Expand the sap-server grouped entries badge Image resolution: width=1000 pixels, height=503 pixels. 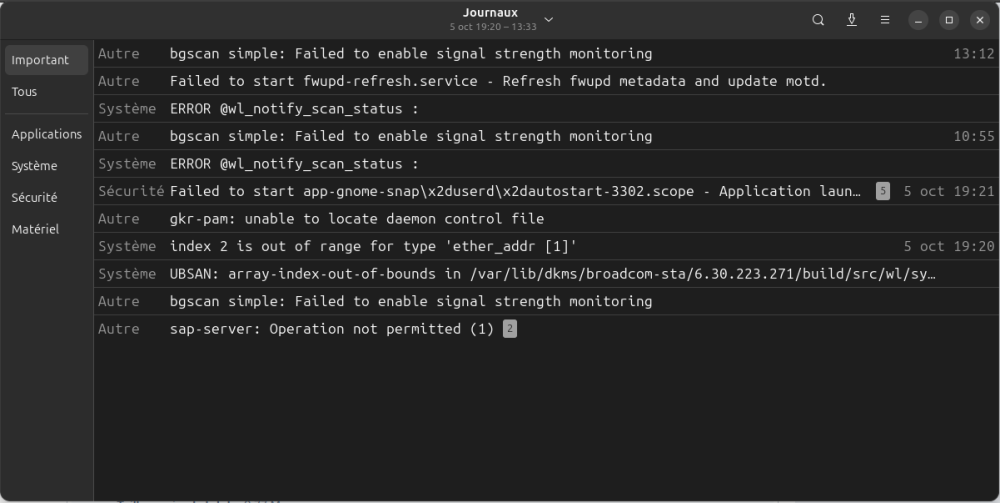[510, 329]
